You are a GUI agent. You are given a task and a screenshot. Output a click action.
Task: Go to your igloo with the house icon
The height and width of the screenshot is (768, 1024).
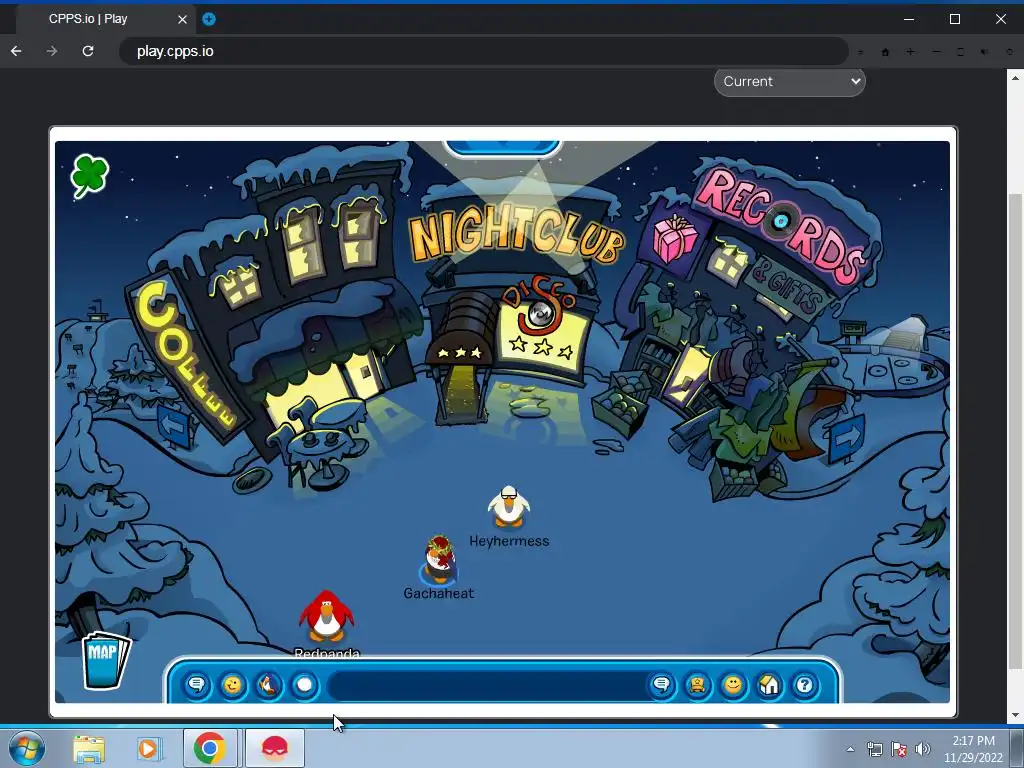(769, 685)
